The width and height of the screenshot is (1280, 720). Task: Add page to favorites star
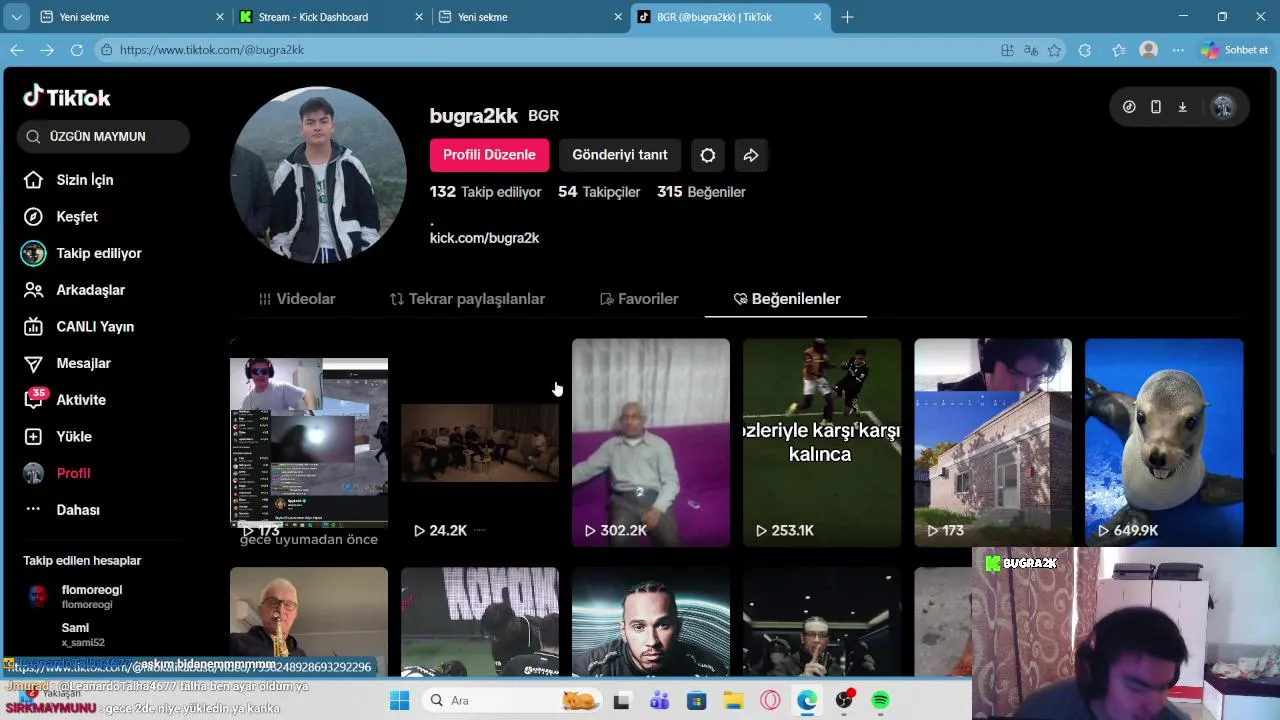click(x=1054, y=50)
